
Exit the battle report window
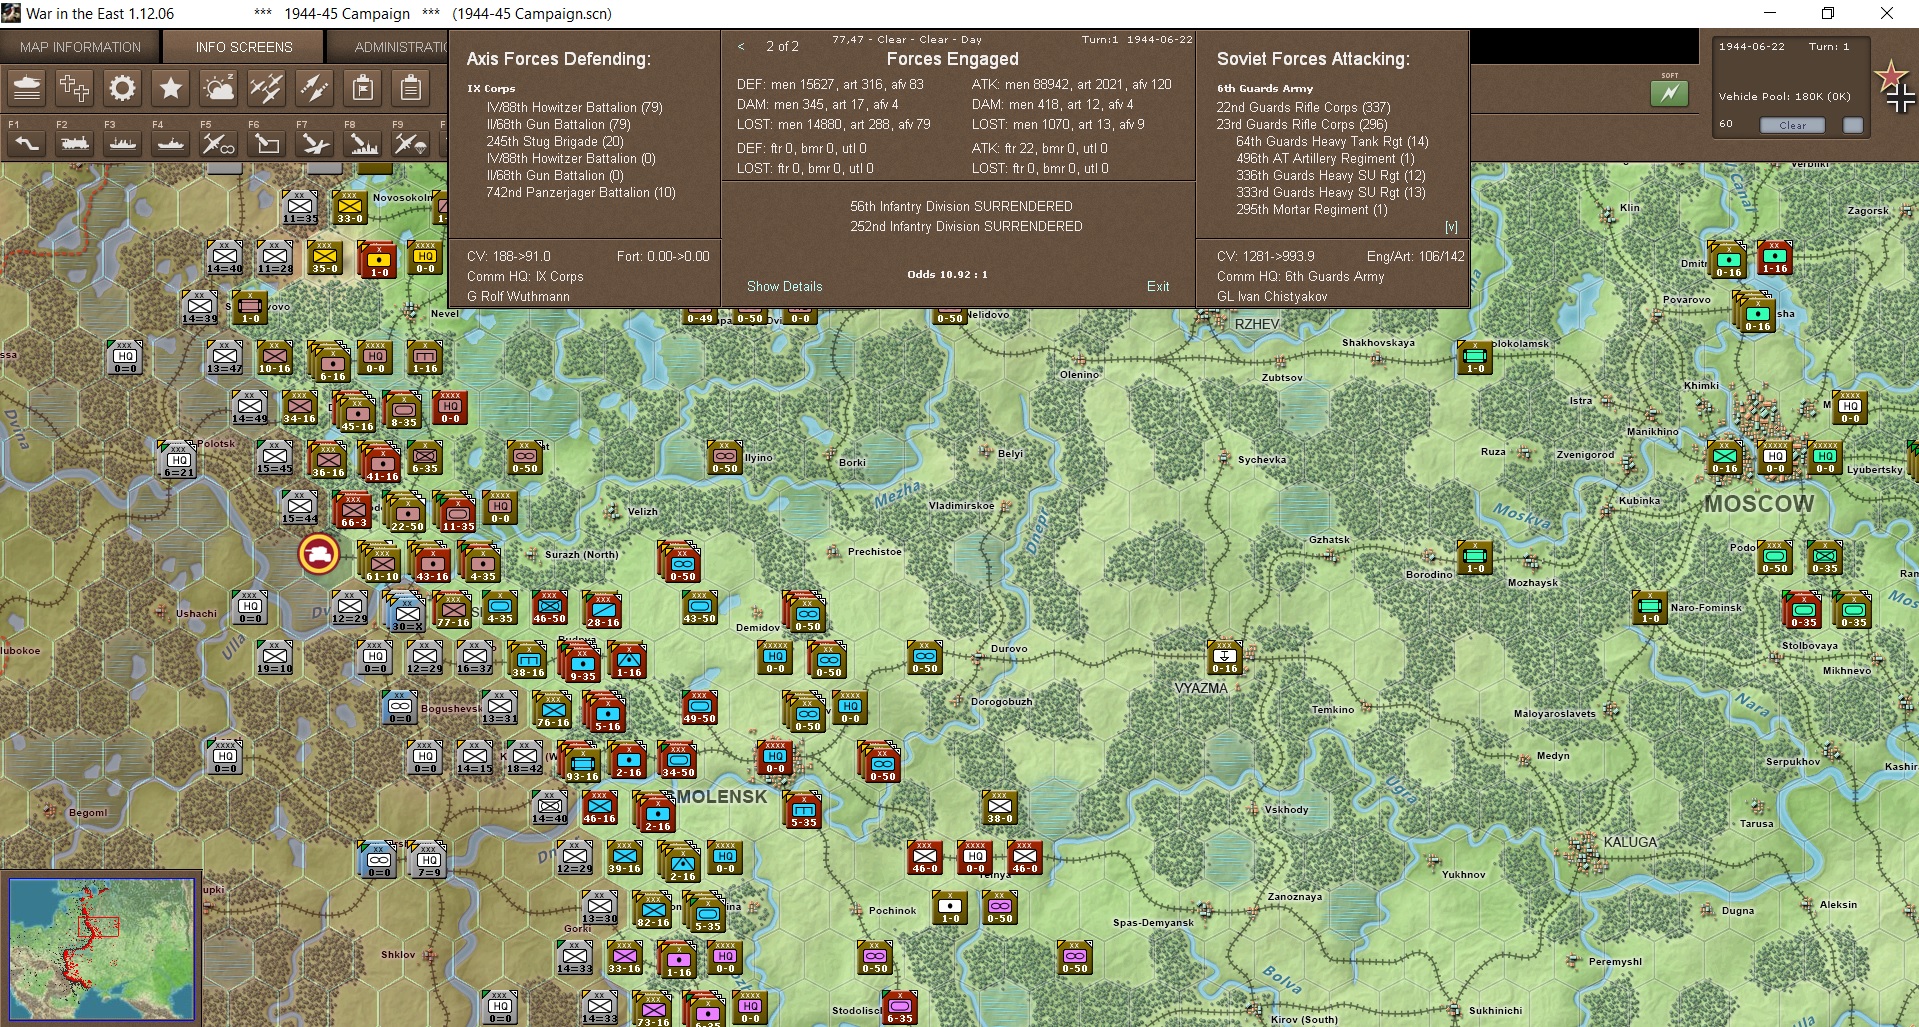(1158, 286)
